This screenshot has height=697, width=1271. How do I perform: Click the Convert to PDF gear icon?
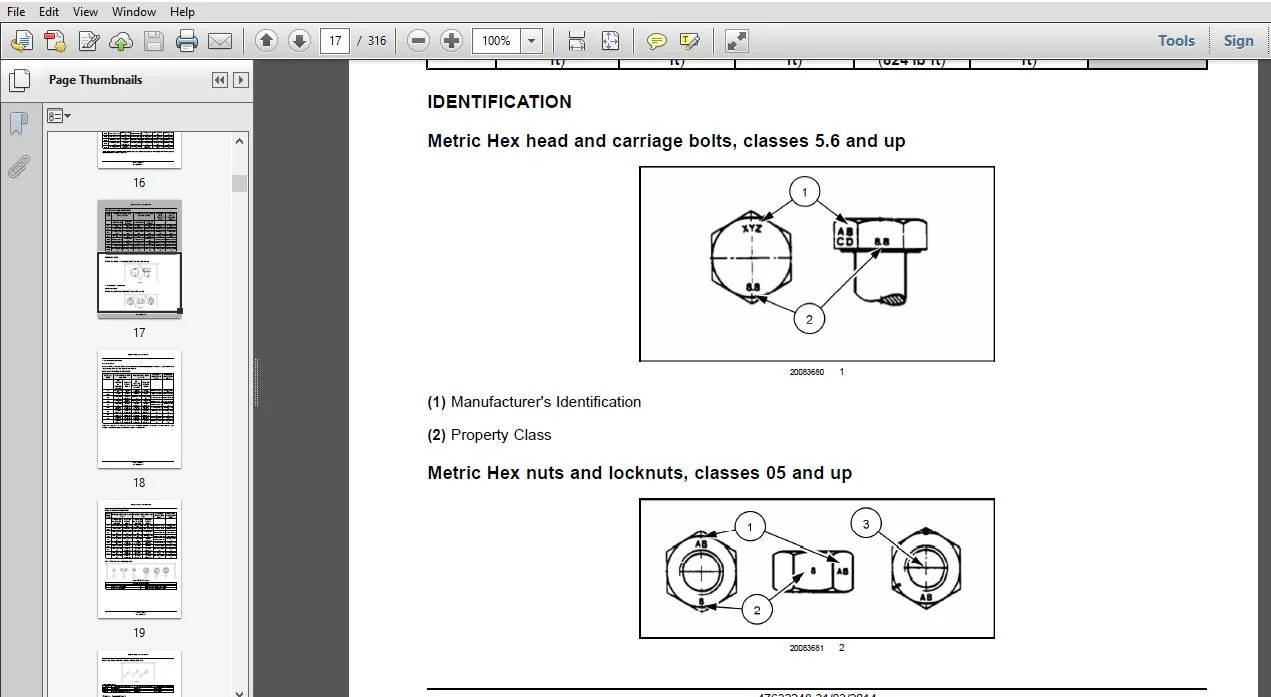(x=55, y=41)
